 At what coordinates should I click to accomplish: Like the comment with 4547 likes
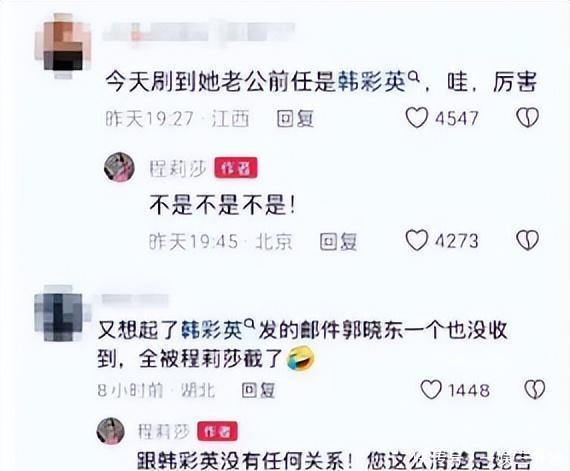417,118
